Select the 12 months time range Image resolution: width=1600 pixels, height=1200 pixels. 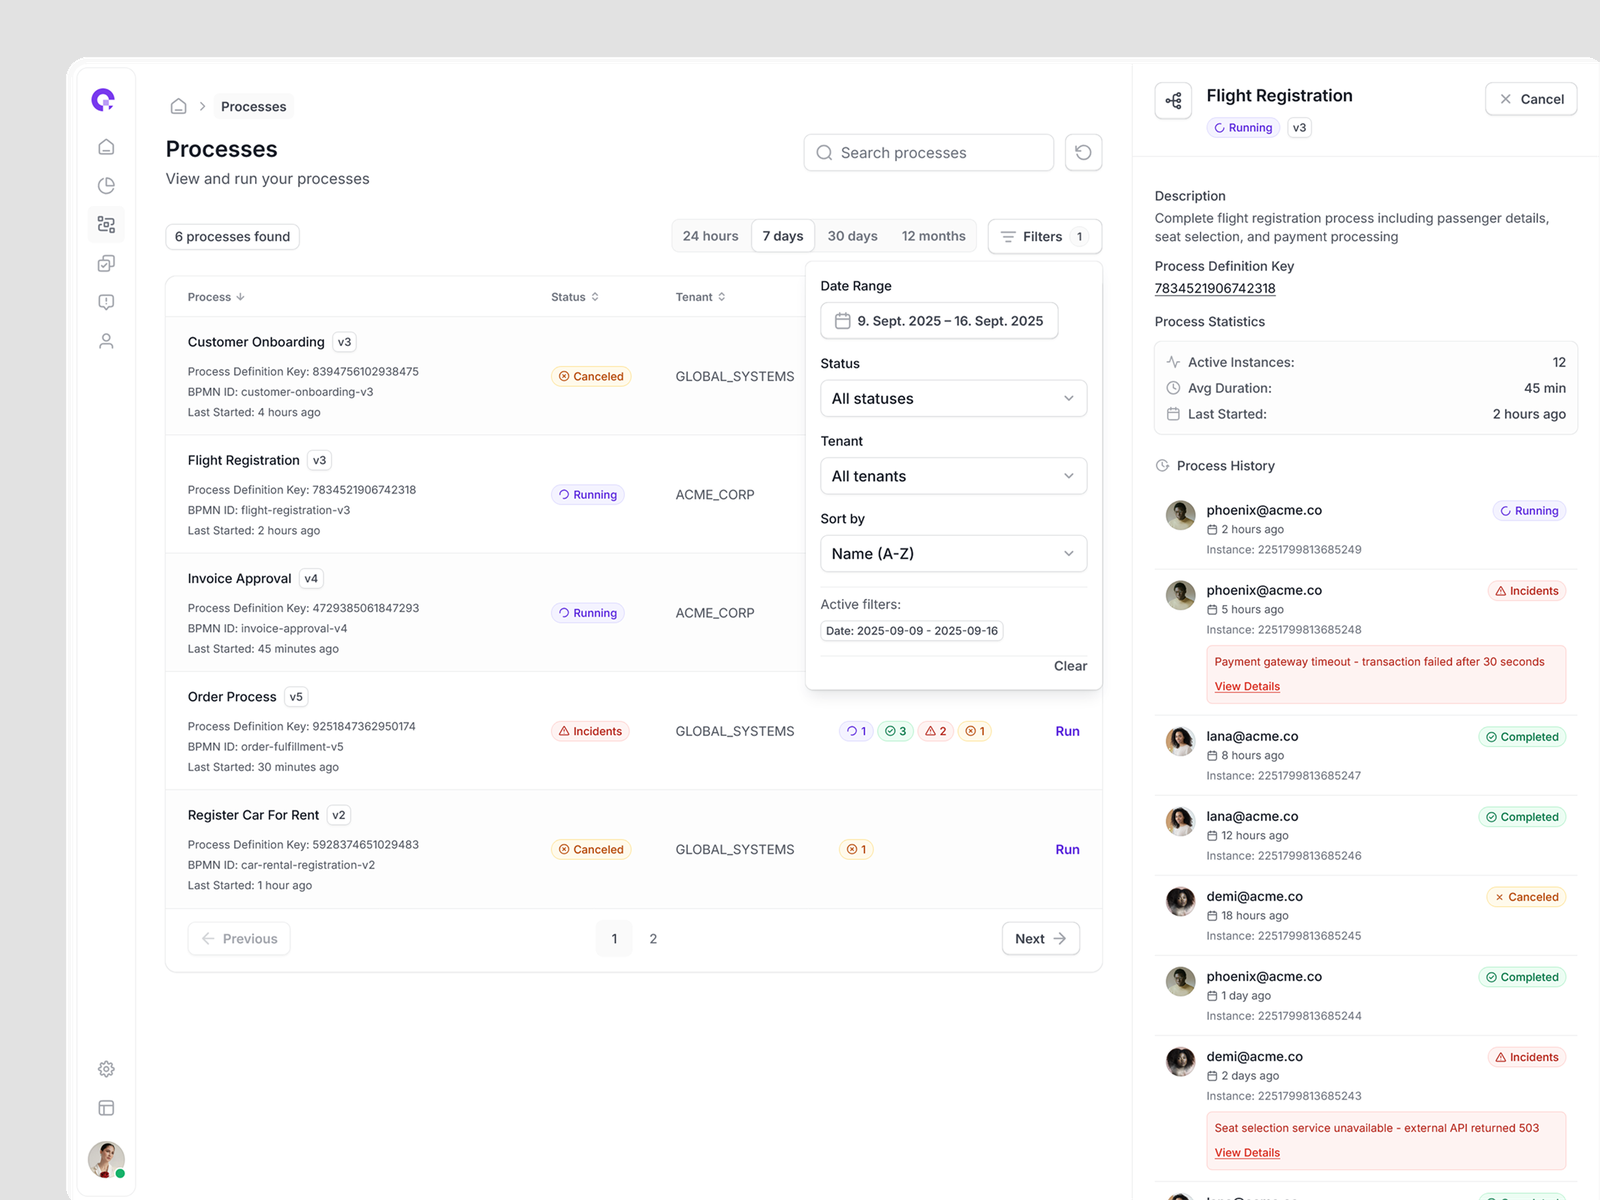[933, 235]
